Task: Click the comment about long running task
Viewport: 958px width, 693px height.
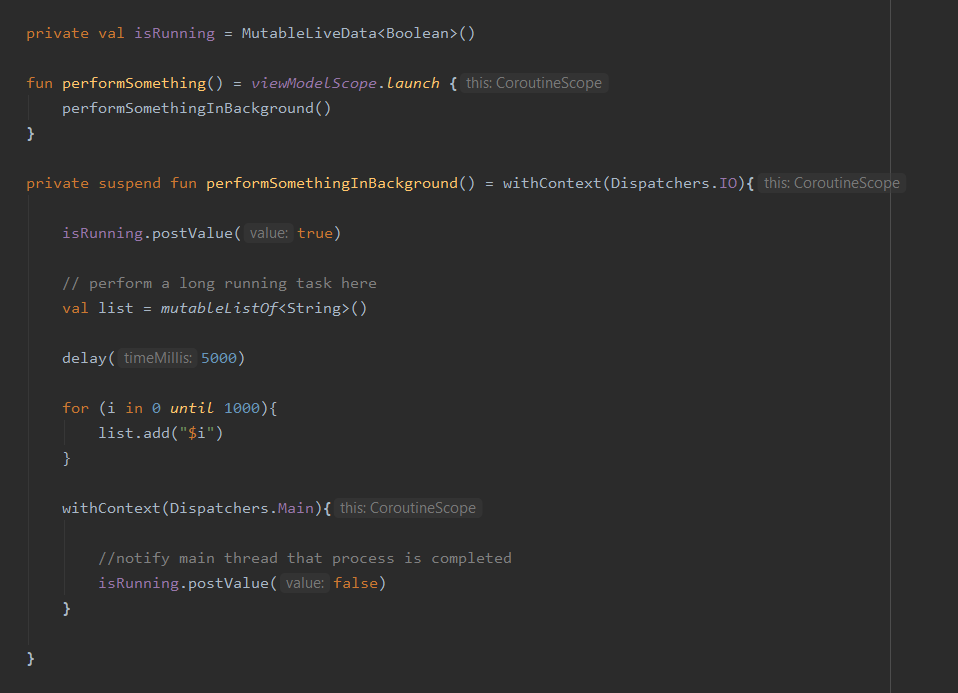Action: [219, 284]
